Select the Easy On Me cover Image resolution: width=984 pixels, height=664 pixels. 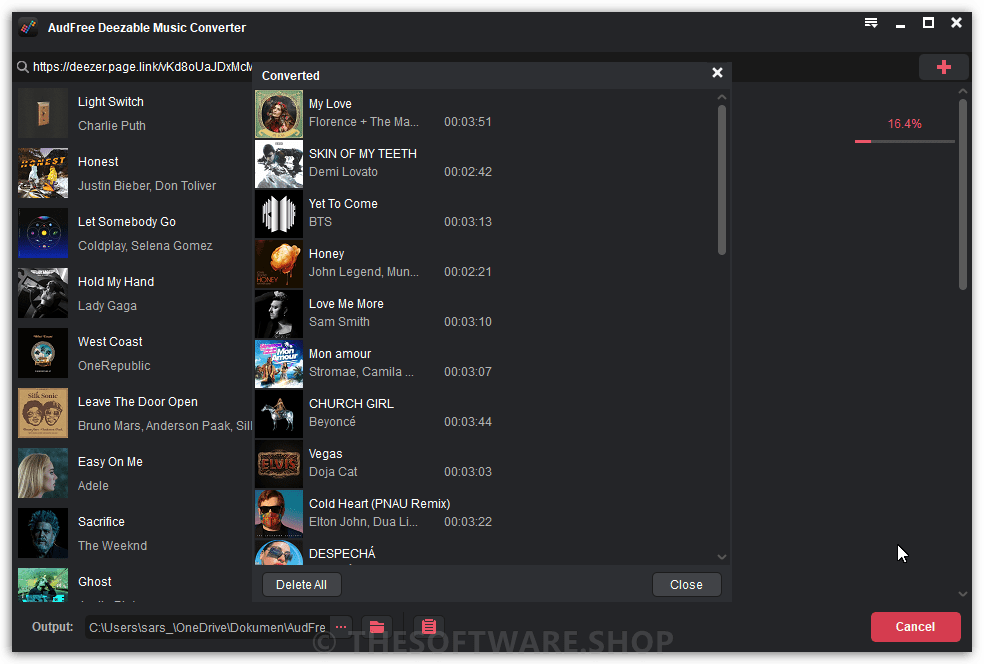(43, 473)
